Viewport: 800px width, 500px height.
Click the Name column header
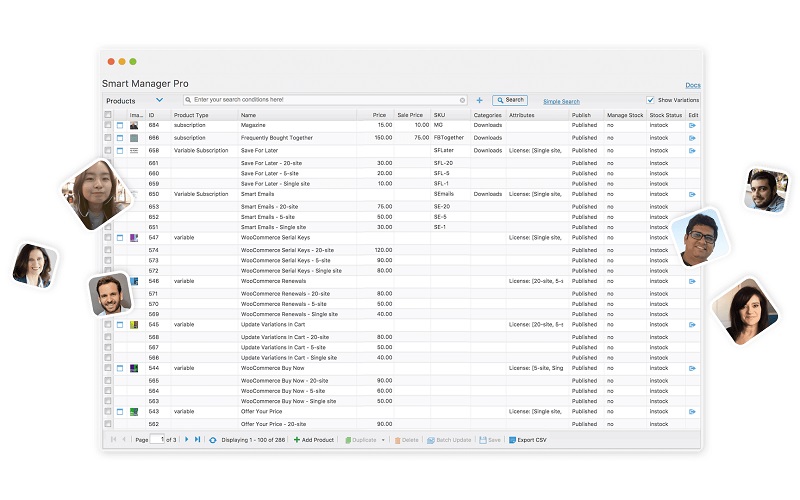point(249,115)
